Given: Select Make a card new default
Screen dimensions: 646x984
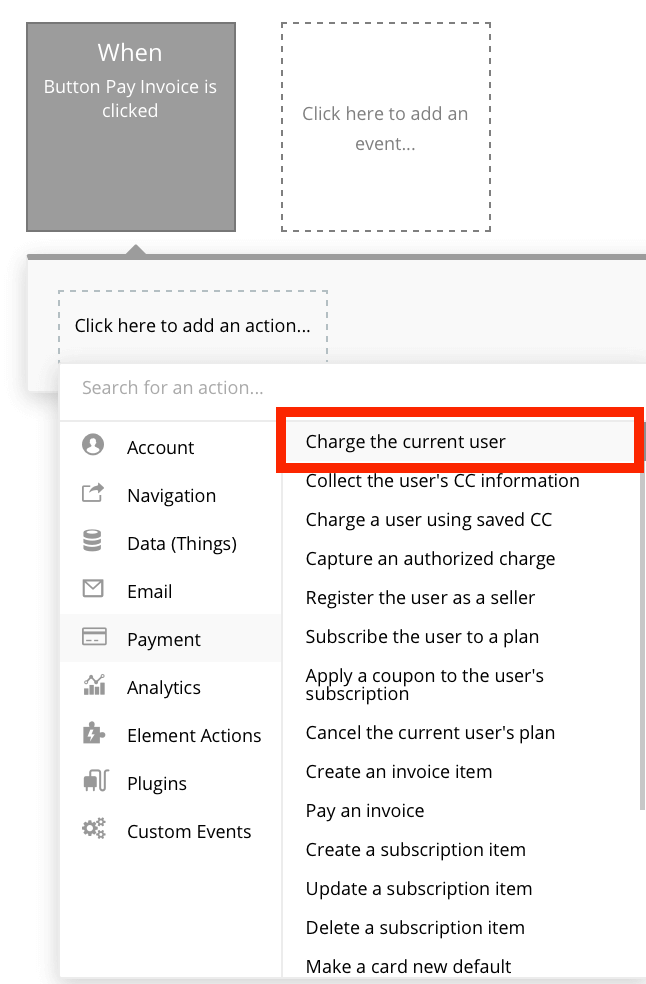Looking at the screenshot, I should (408, 966).
